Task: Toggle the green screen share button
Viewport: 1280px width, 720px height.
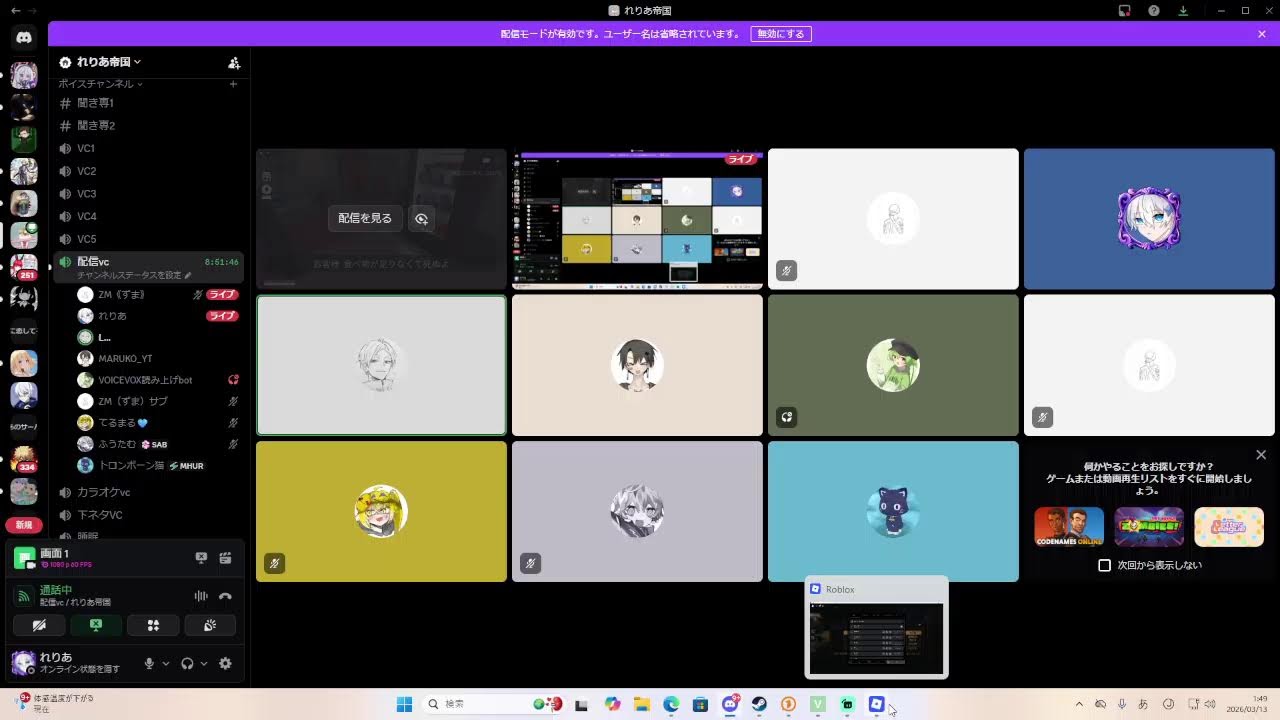Action: (96, 625)
